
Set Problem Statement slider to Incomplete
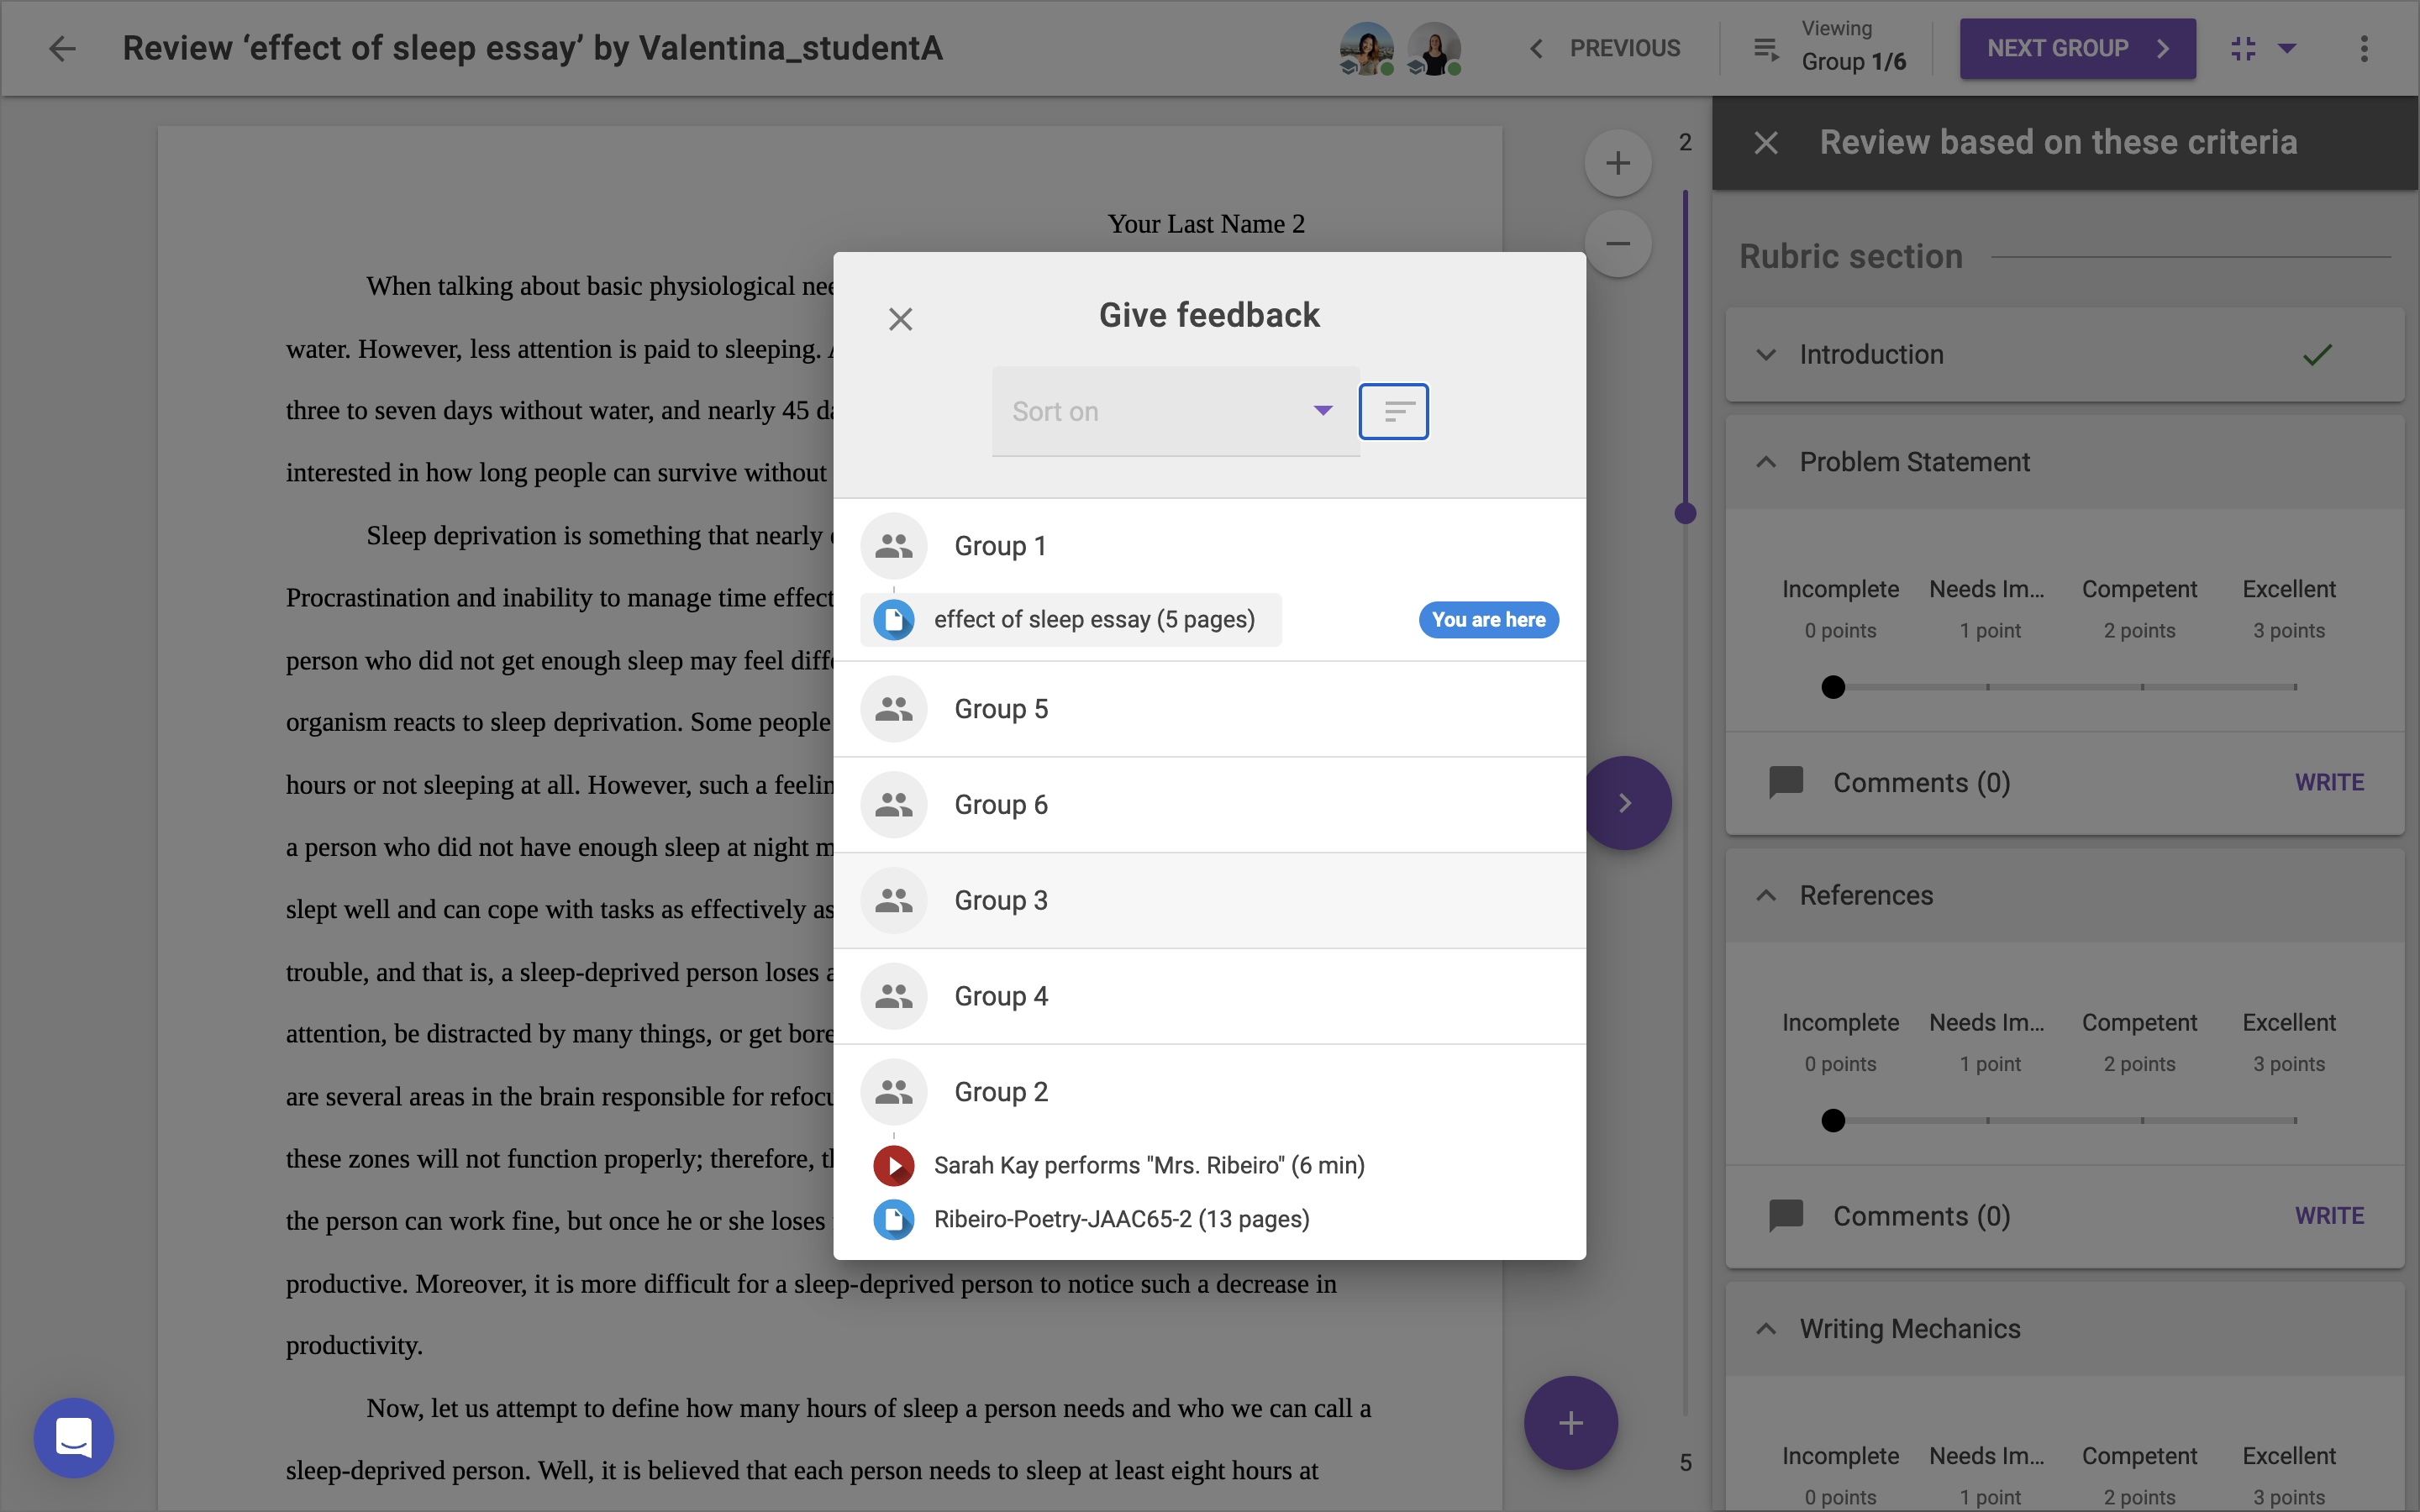pyautogui.click(x=1832, y=687)
